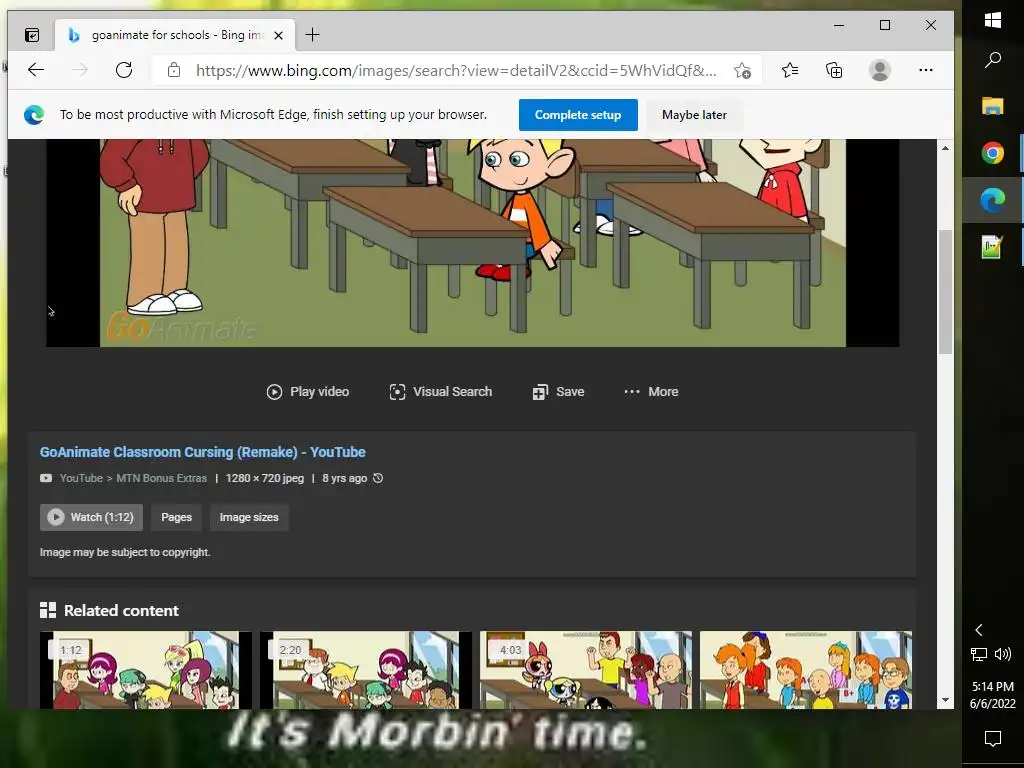Open the Windows Start menu
Viewport: 1024px width, 768px height.
993,20
